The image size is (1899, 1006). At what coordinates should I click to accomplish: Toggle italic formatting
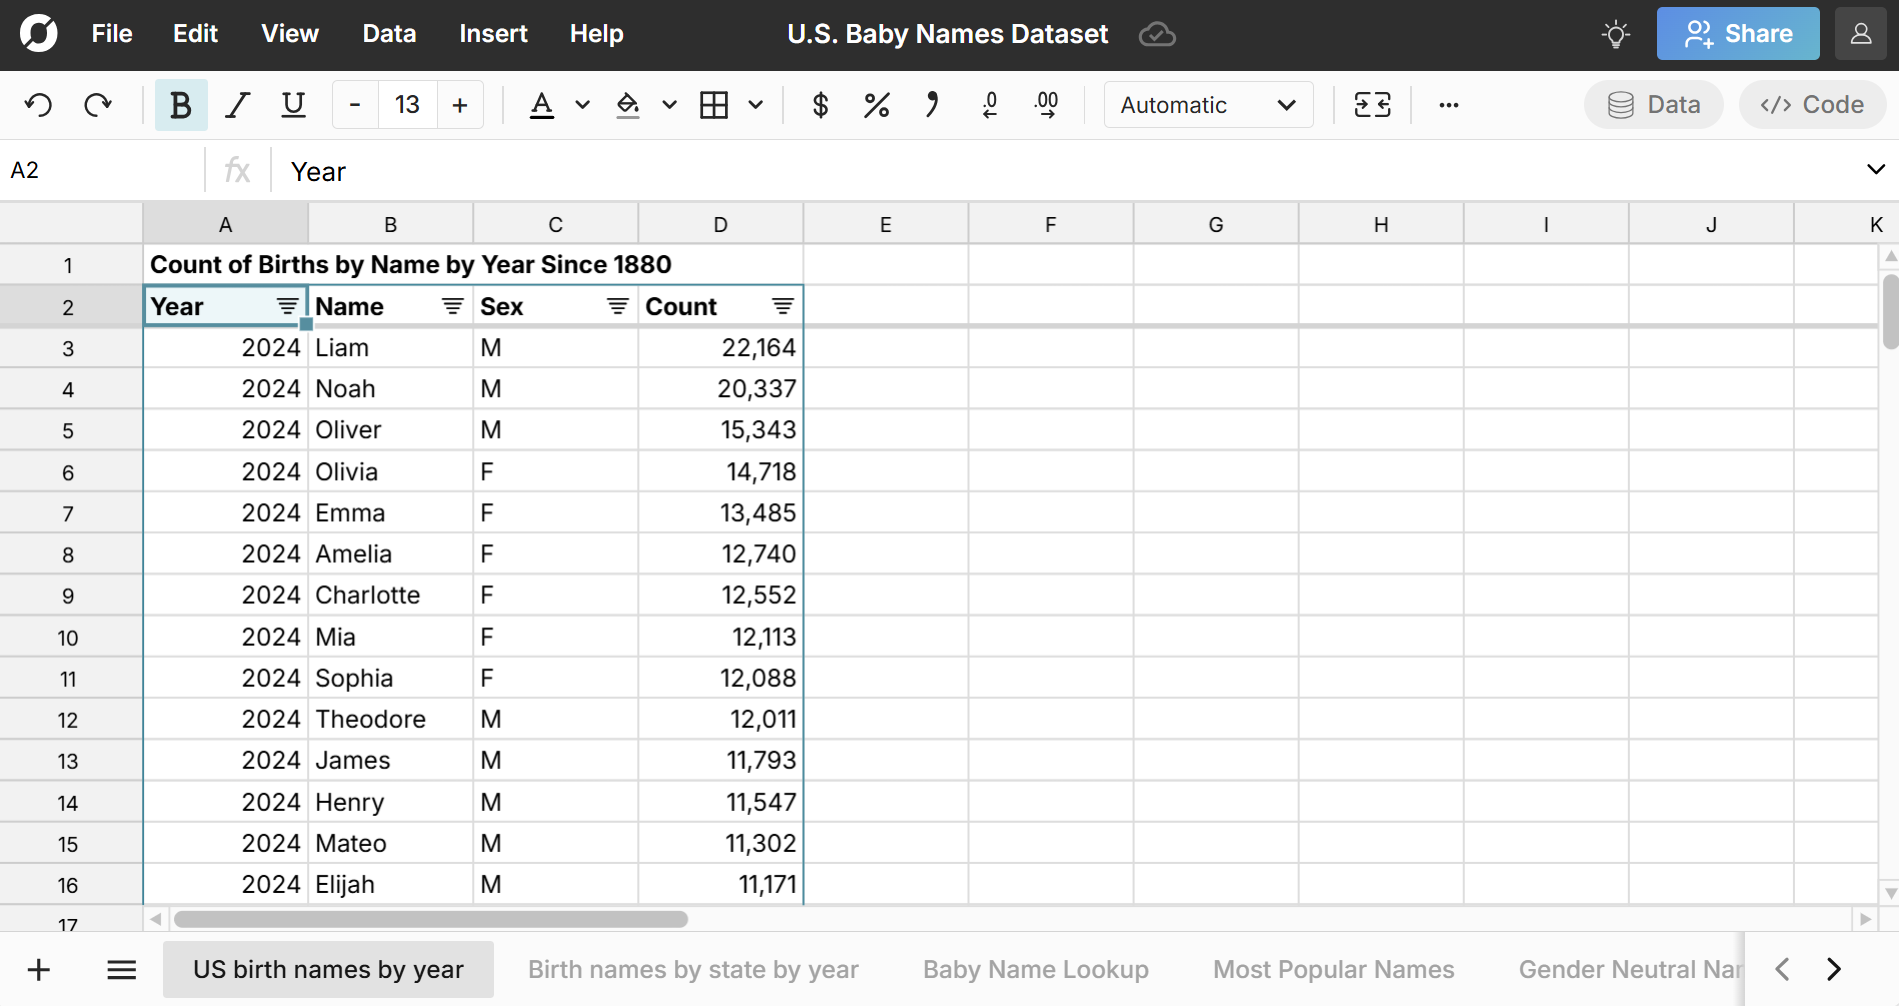(237, 104)
